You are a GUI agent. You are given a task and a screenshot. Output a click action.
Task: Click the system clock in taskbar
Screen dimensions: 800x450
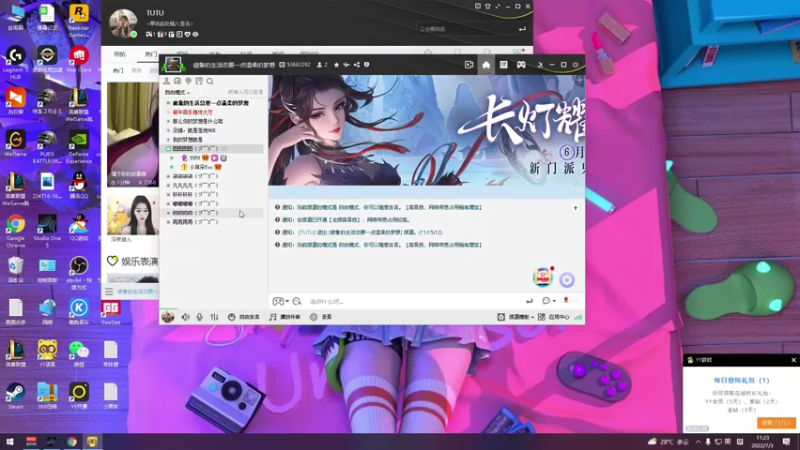763,441
